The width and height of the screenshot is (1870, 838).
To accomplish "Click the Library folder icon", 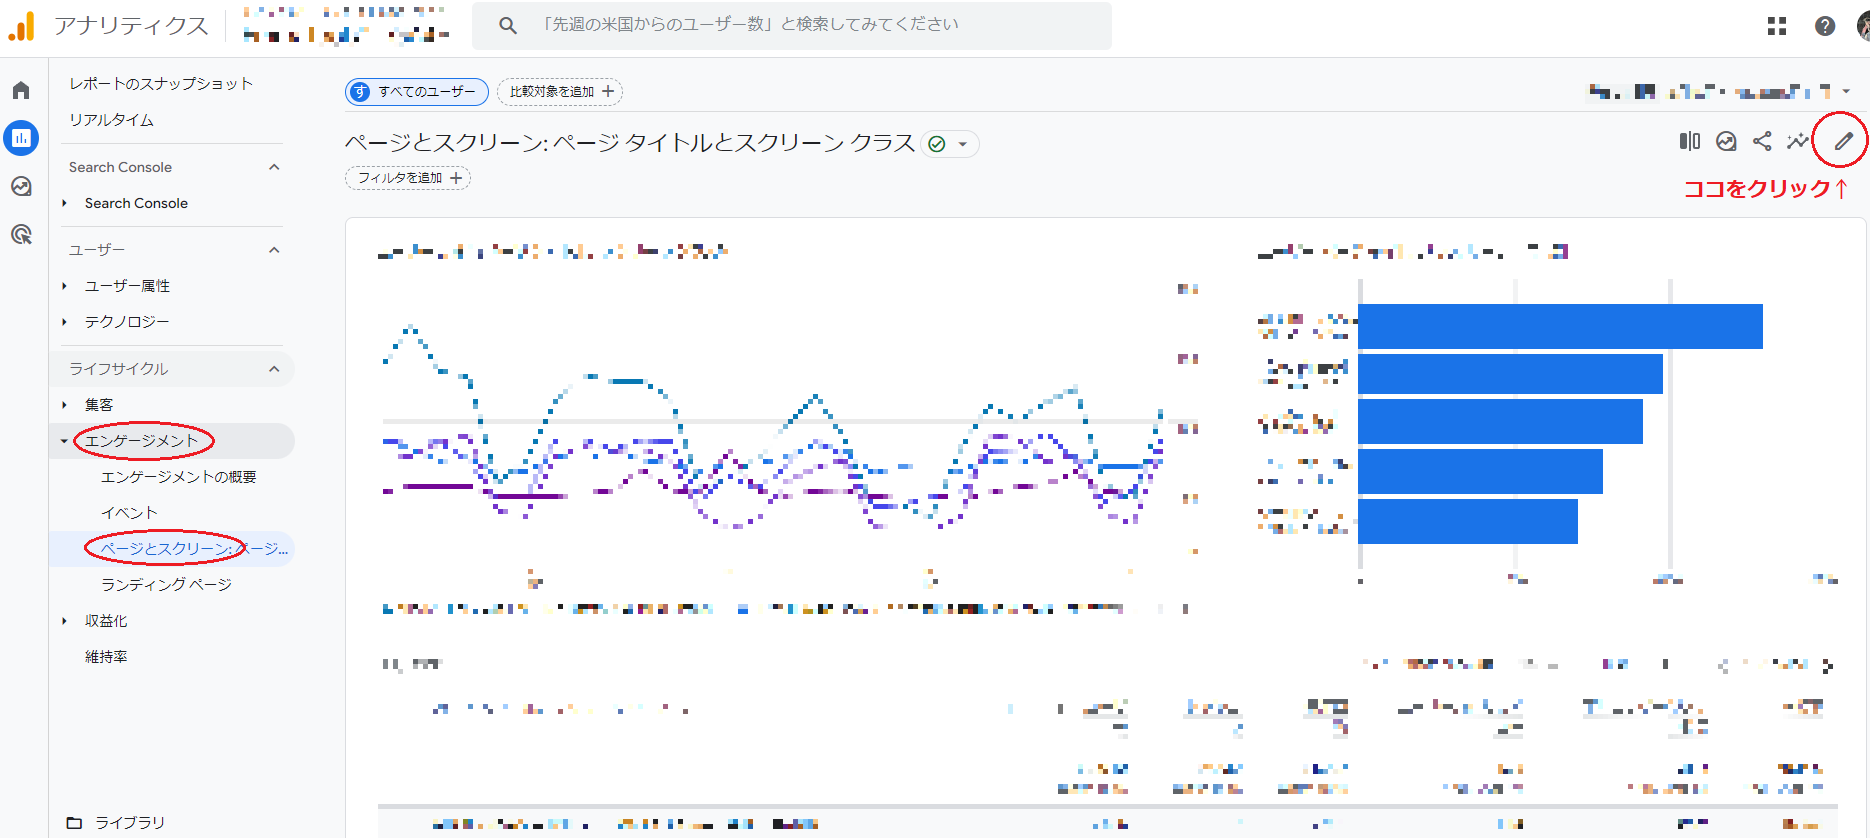I will point(74,823).
